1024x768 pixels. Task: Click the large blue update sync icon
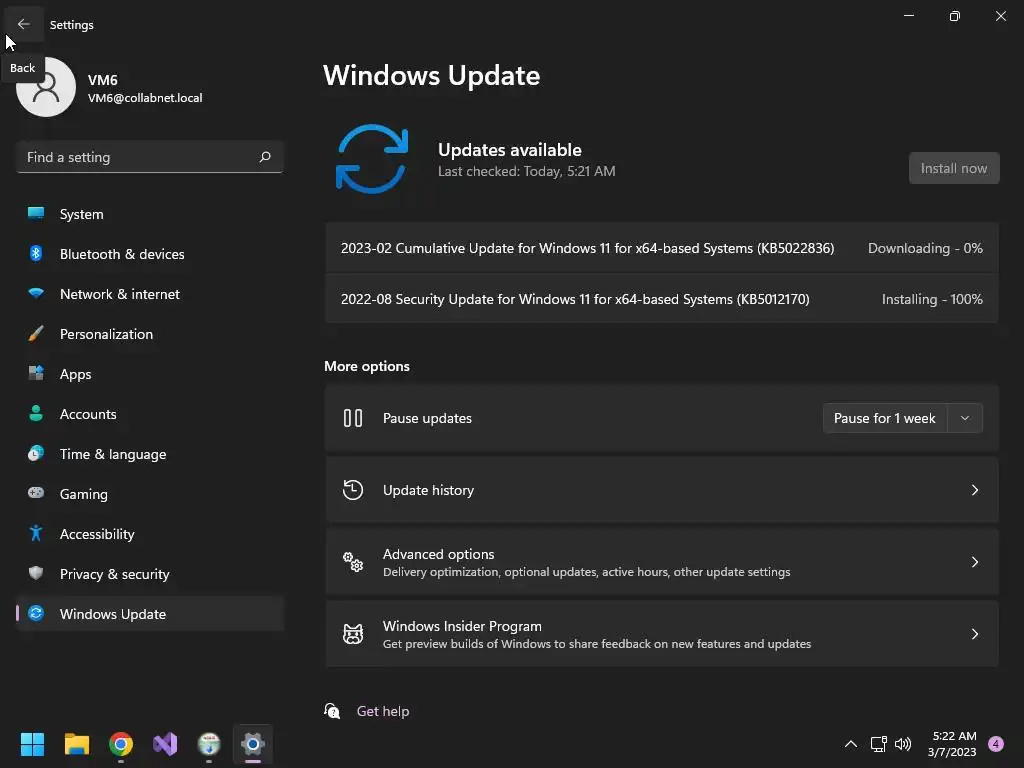click(372, 159)
